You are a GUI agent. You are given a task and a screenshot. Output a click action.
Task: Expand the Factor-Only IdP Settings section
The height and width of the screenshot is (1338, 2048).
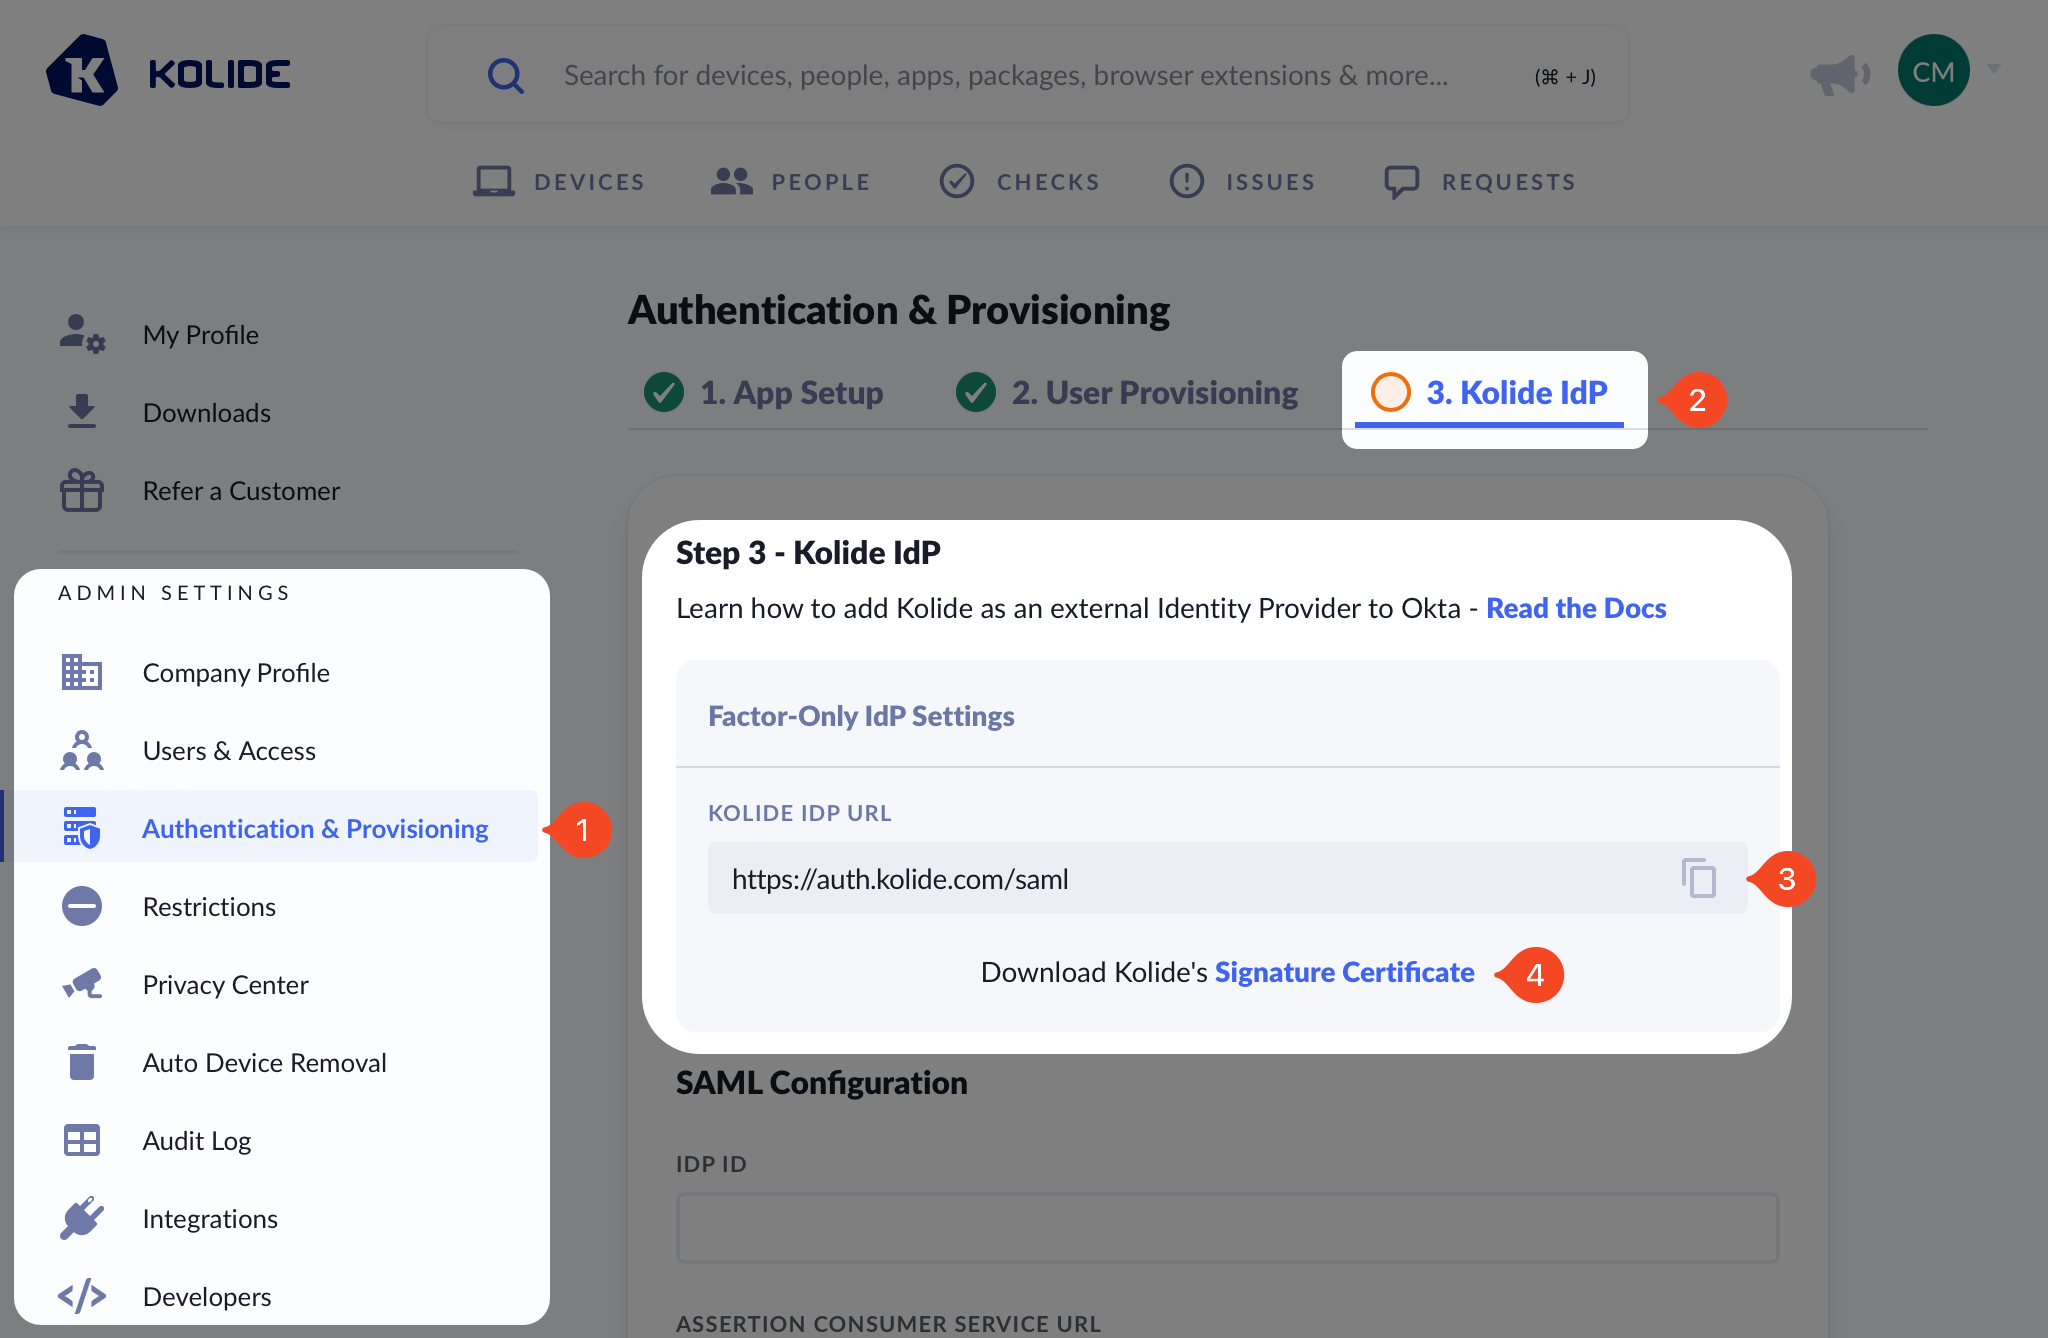[863, 714]
